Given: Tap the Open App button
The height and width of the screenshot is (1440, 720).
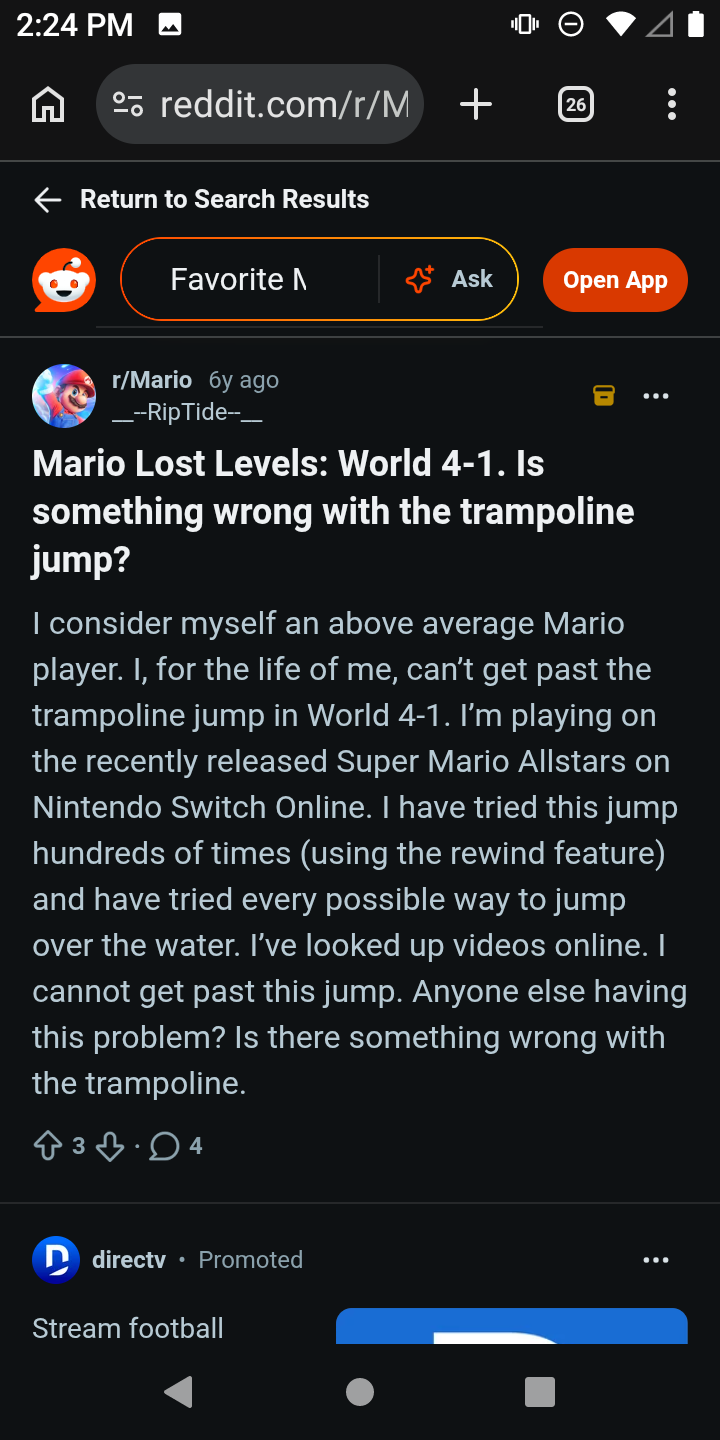Looking at the screenshot, I should 615,280.
